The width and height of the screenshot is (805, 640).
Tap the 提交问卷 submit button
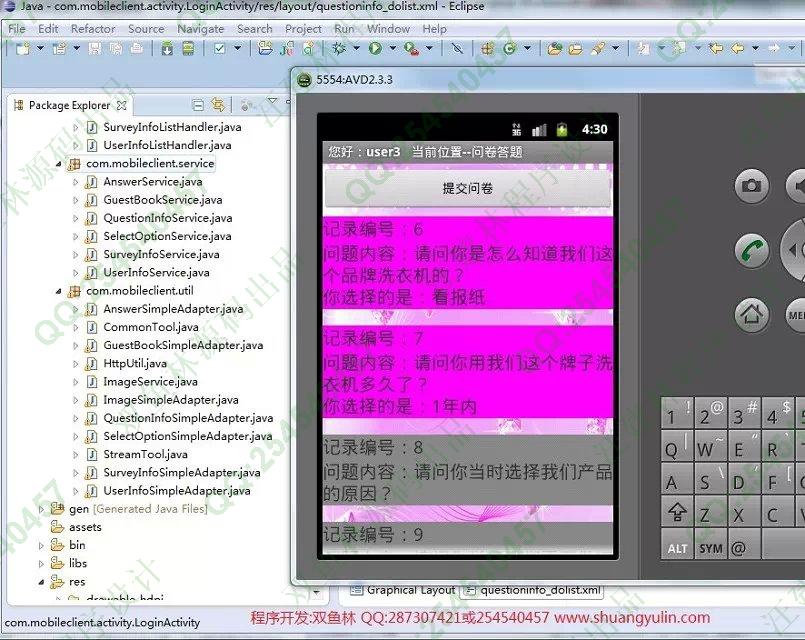tap(467, 188)
